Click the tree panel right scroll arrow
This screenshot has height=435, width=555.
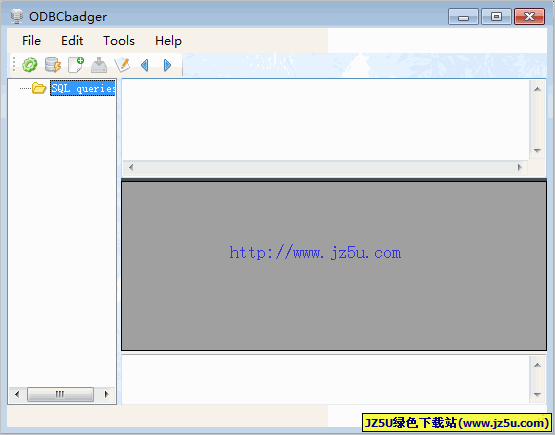click(107, 394)
